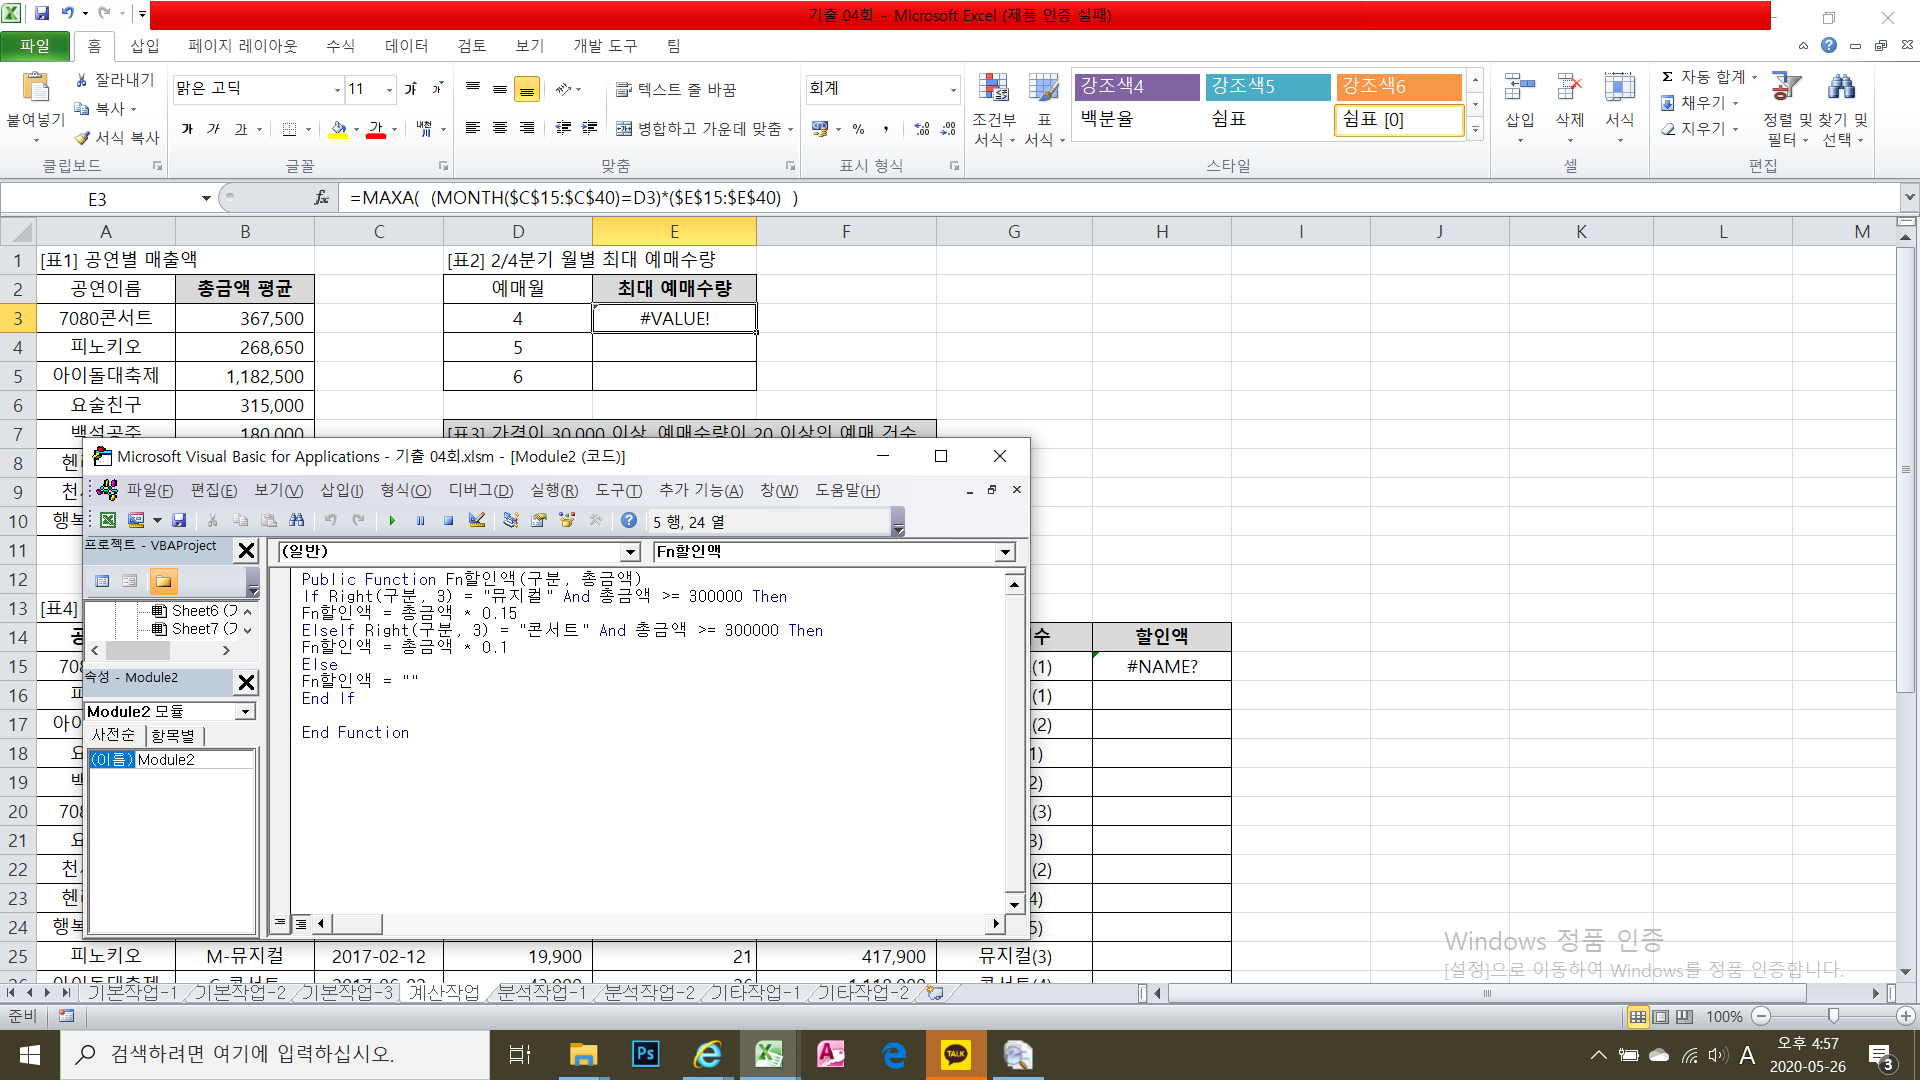Open Object Browser from the VBA toolbar
1920x1080 pixels.
pos(567,520)
